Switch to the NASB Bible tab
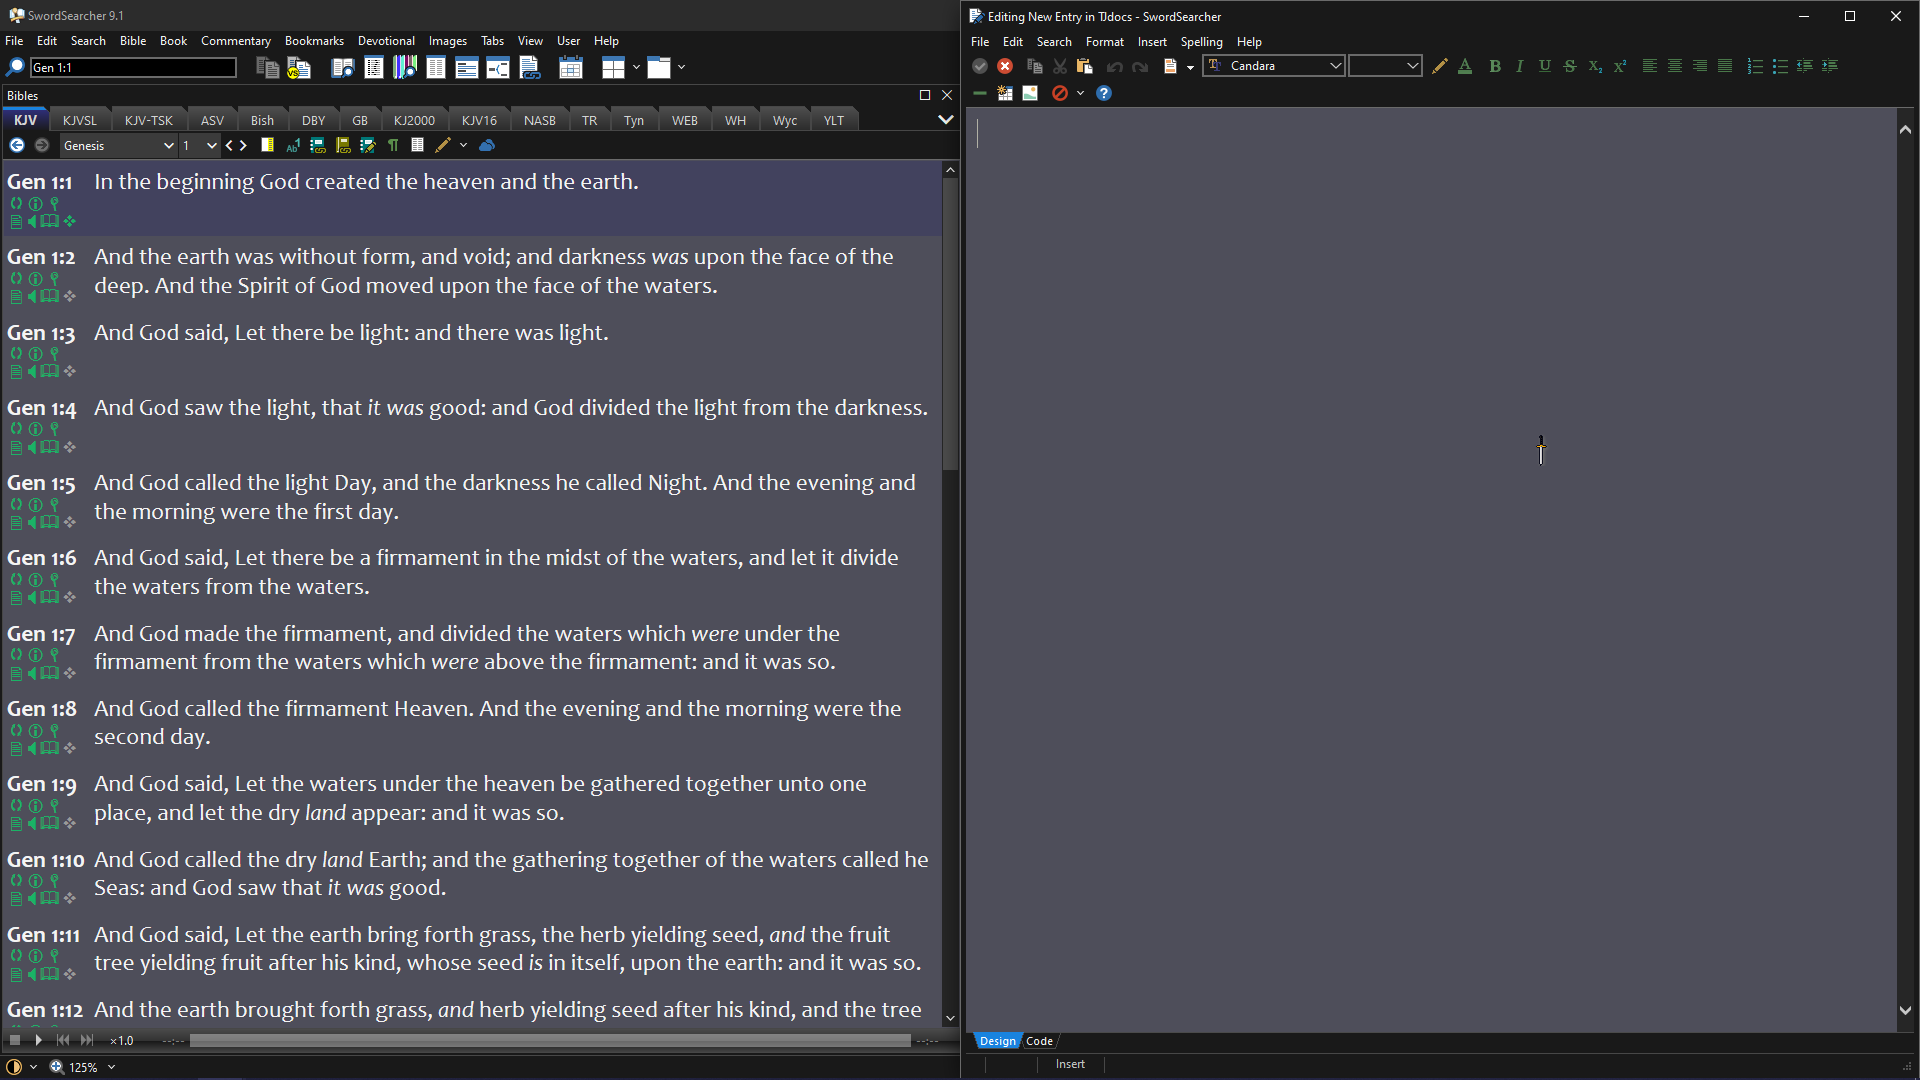 pos(539,120)
